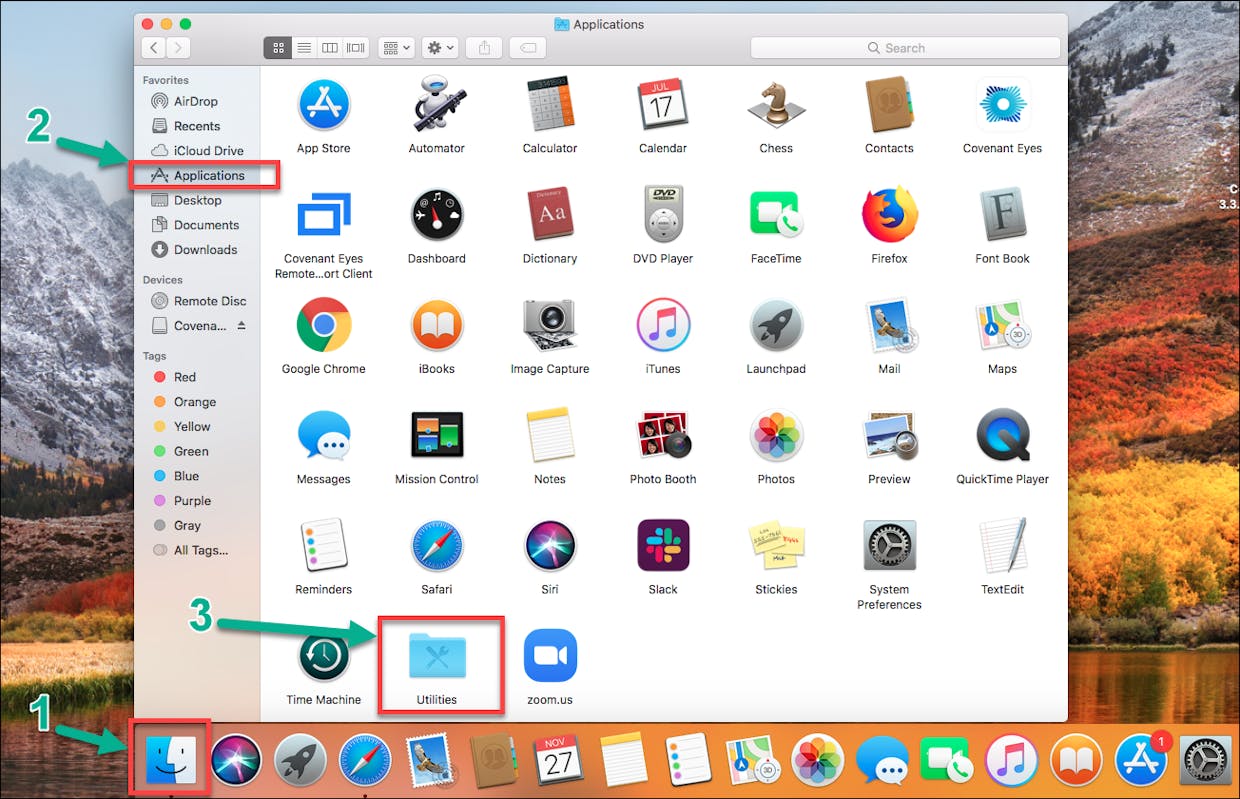Image resolution: width=1240 pixels, height=799 pixels.
Task: Show All Tags in sidebar
Action: coord(200,550)
